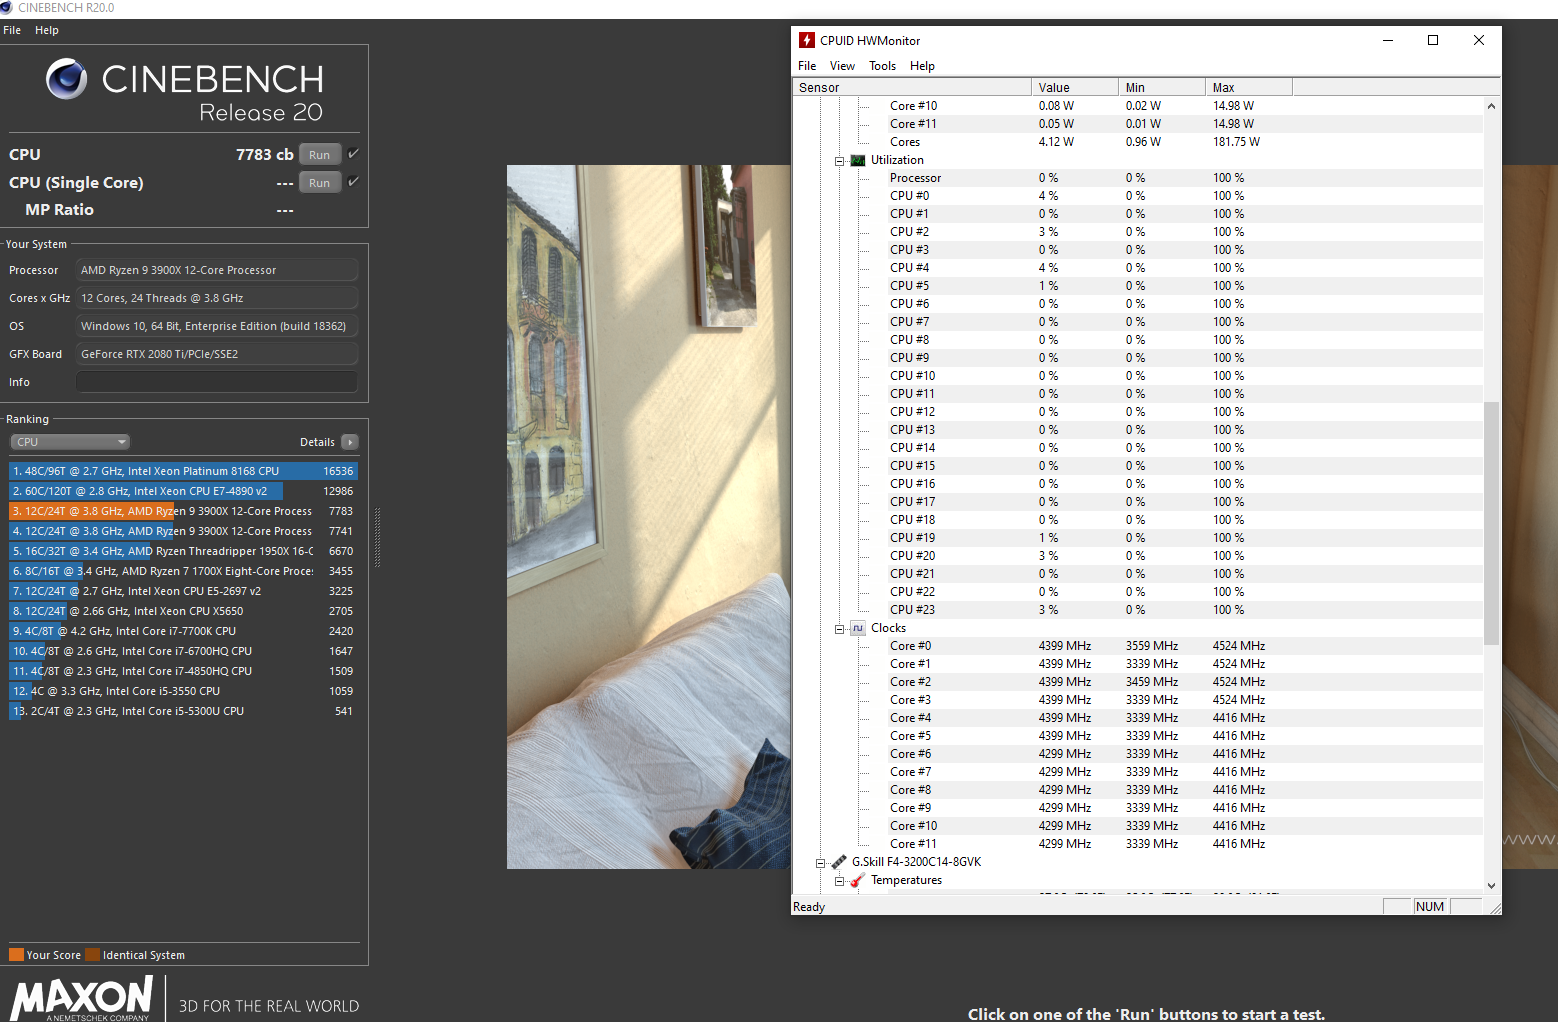The height and width of the screenshot is (1022, 1558).
Task: Click the Cinebench title bar app icon
Action: (7, 7)
